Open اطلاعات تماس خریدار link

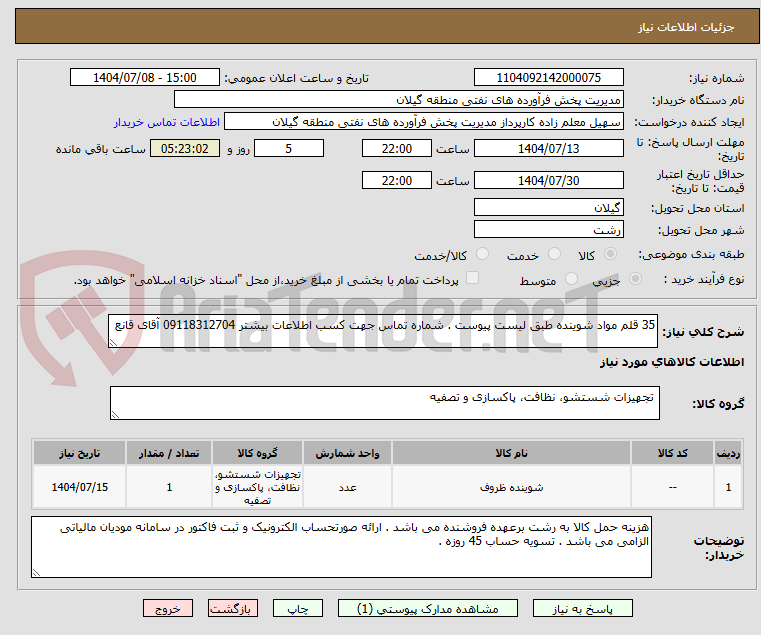167,122
